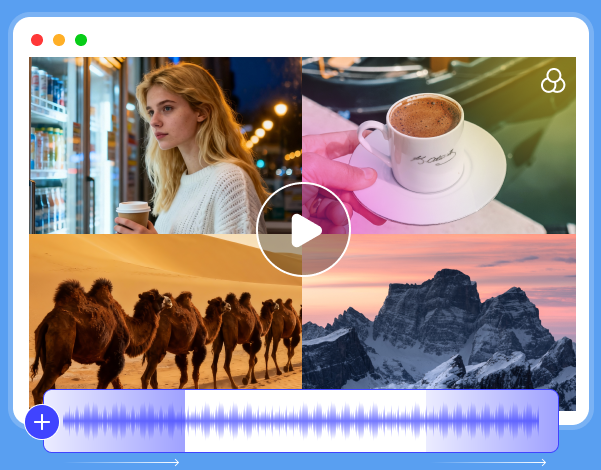Open the color filter overlapping circles icon
The image size is (601, 470).
pyautogui.click(x=553, y=81)
